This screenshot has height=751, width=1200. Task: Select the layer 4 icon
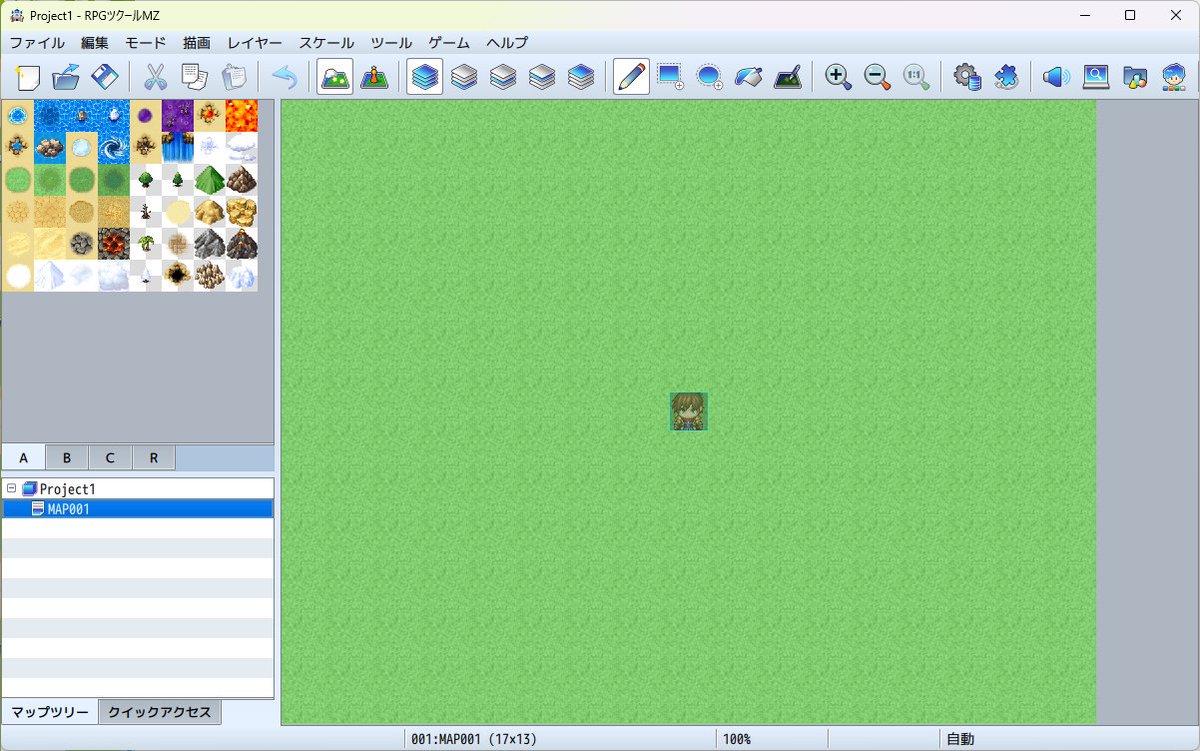point(581,77)
